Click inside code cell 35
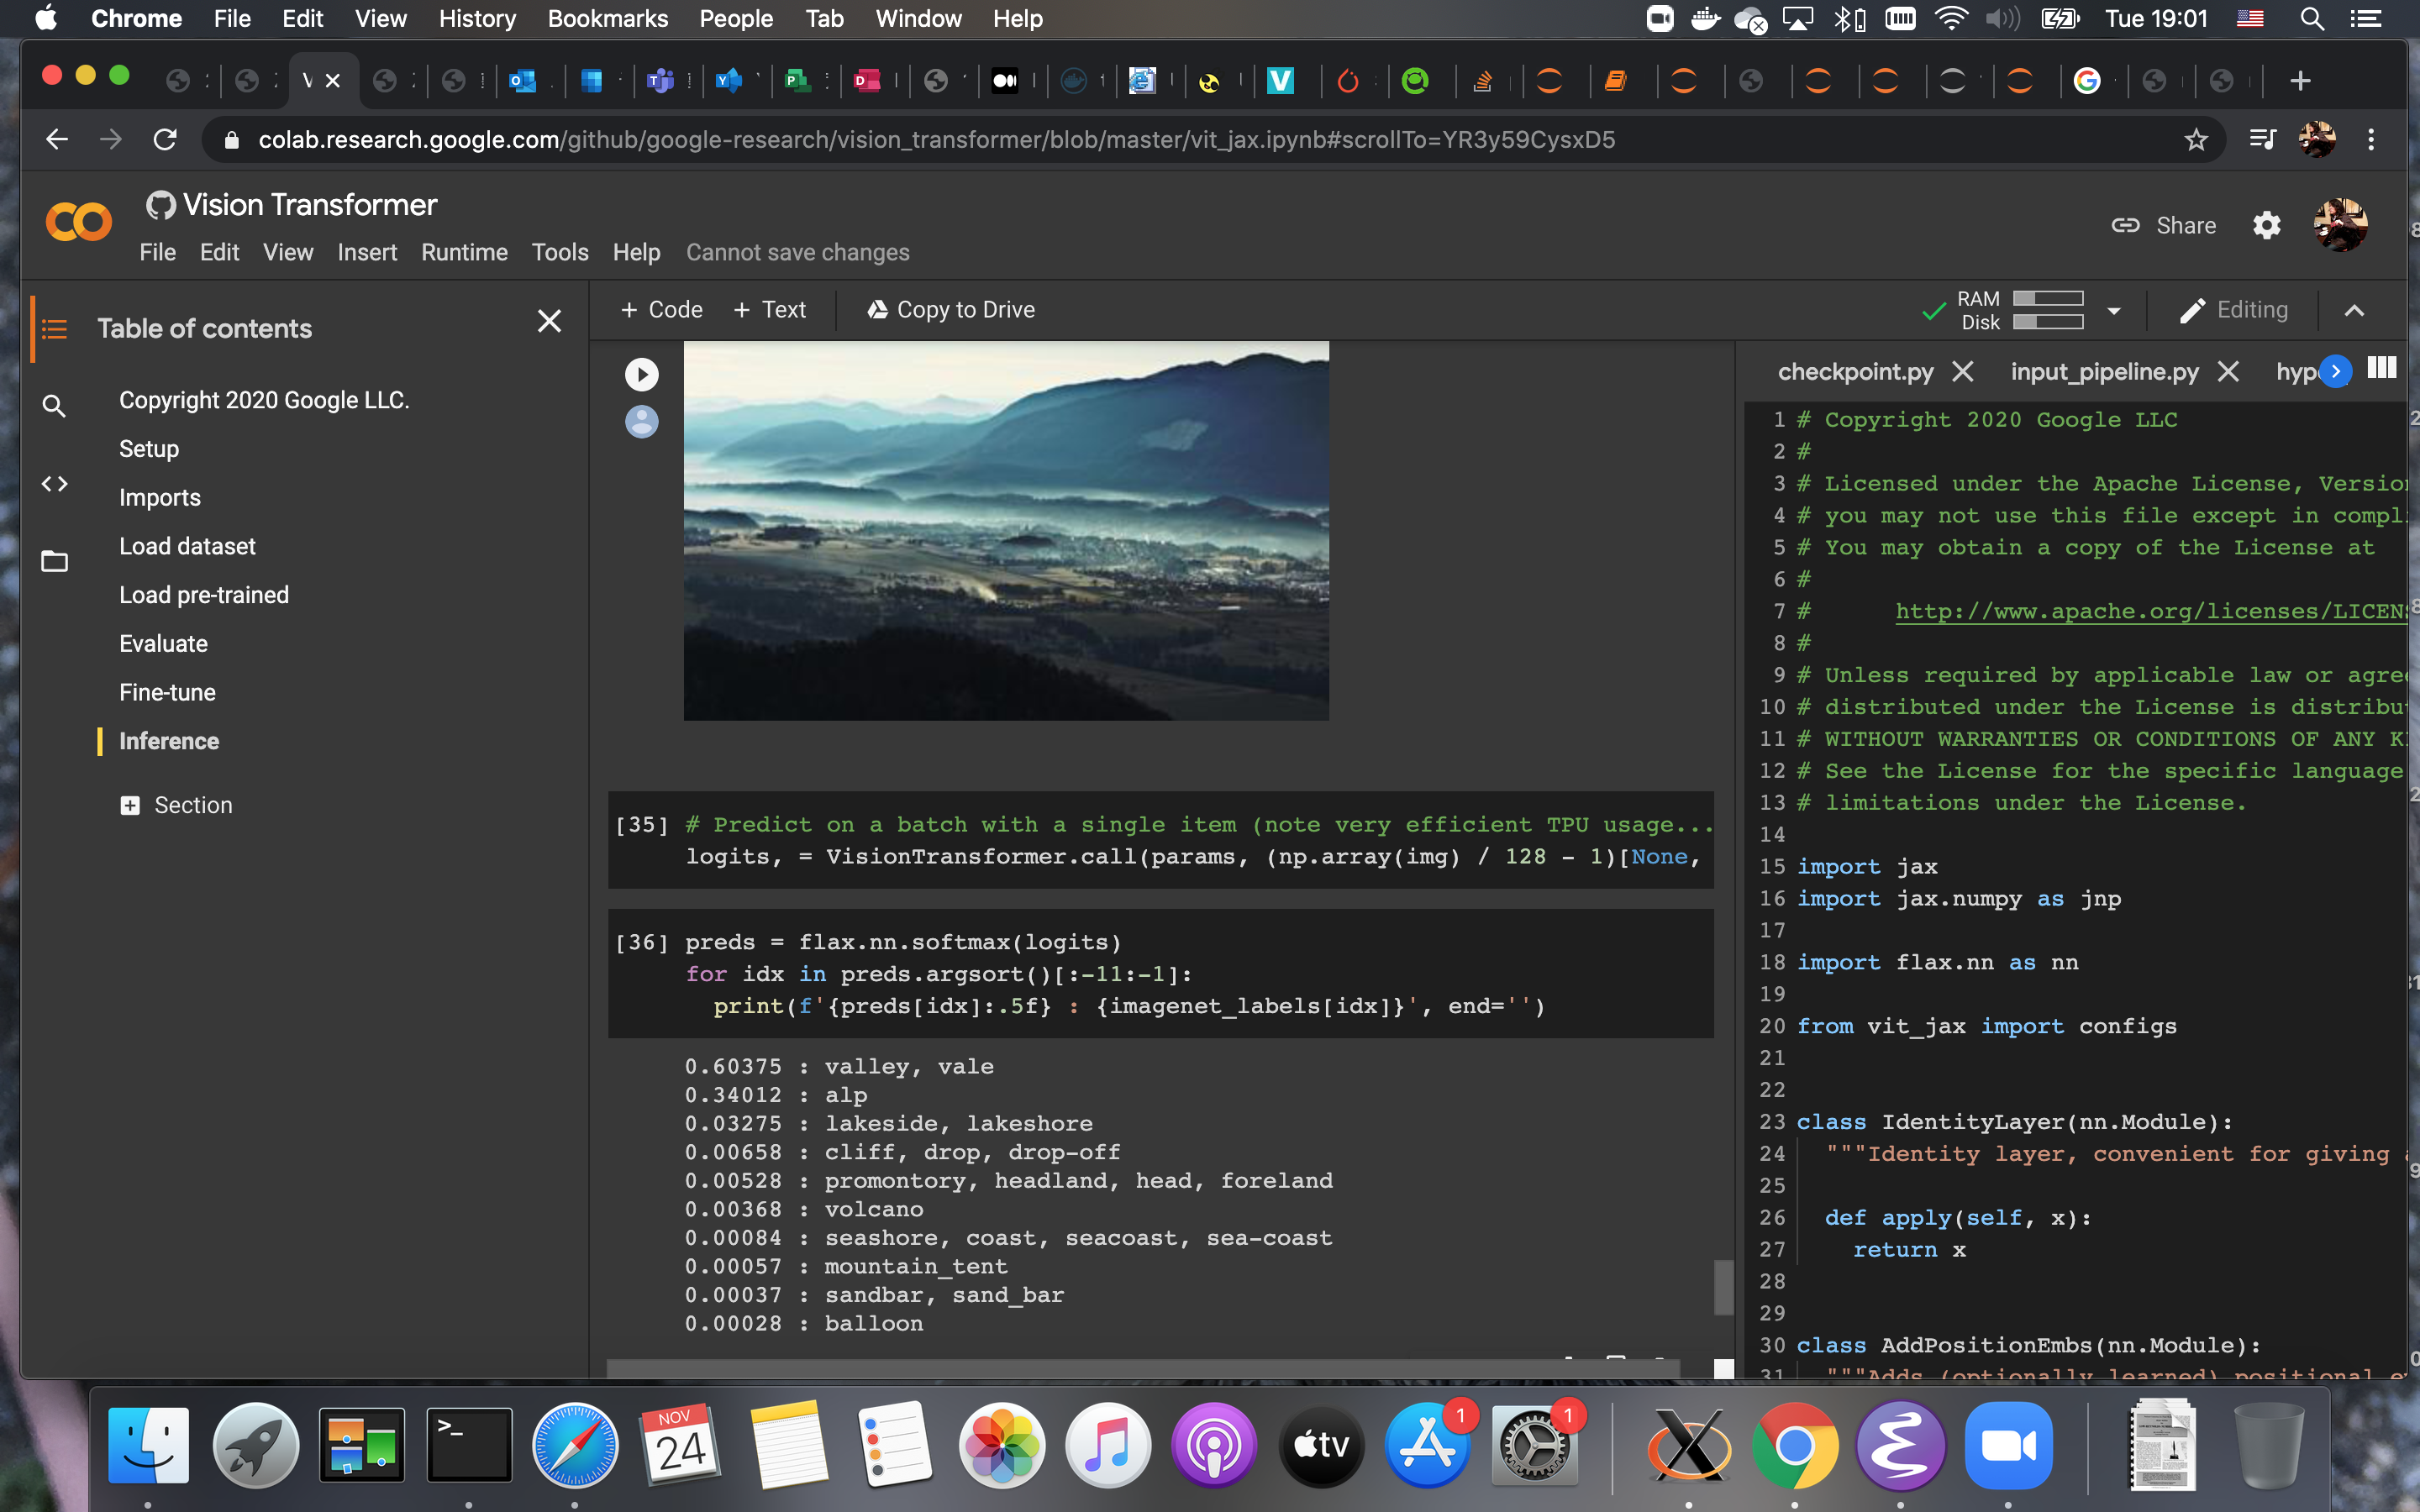2420x1512 pixels. click(1160, 840)
